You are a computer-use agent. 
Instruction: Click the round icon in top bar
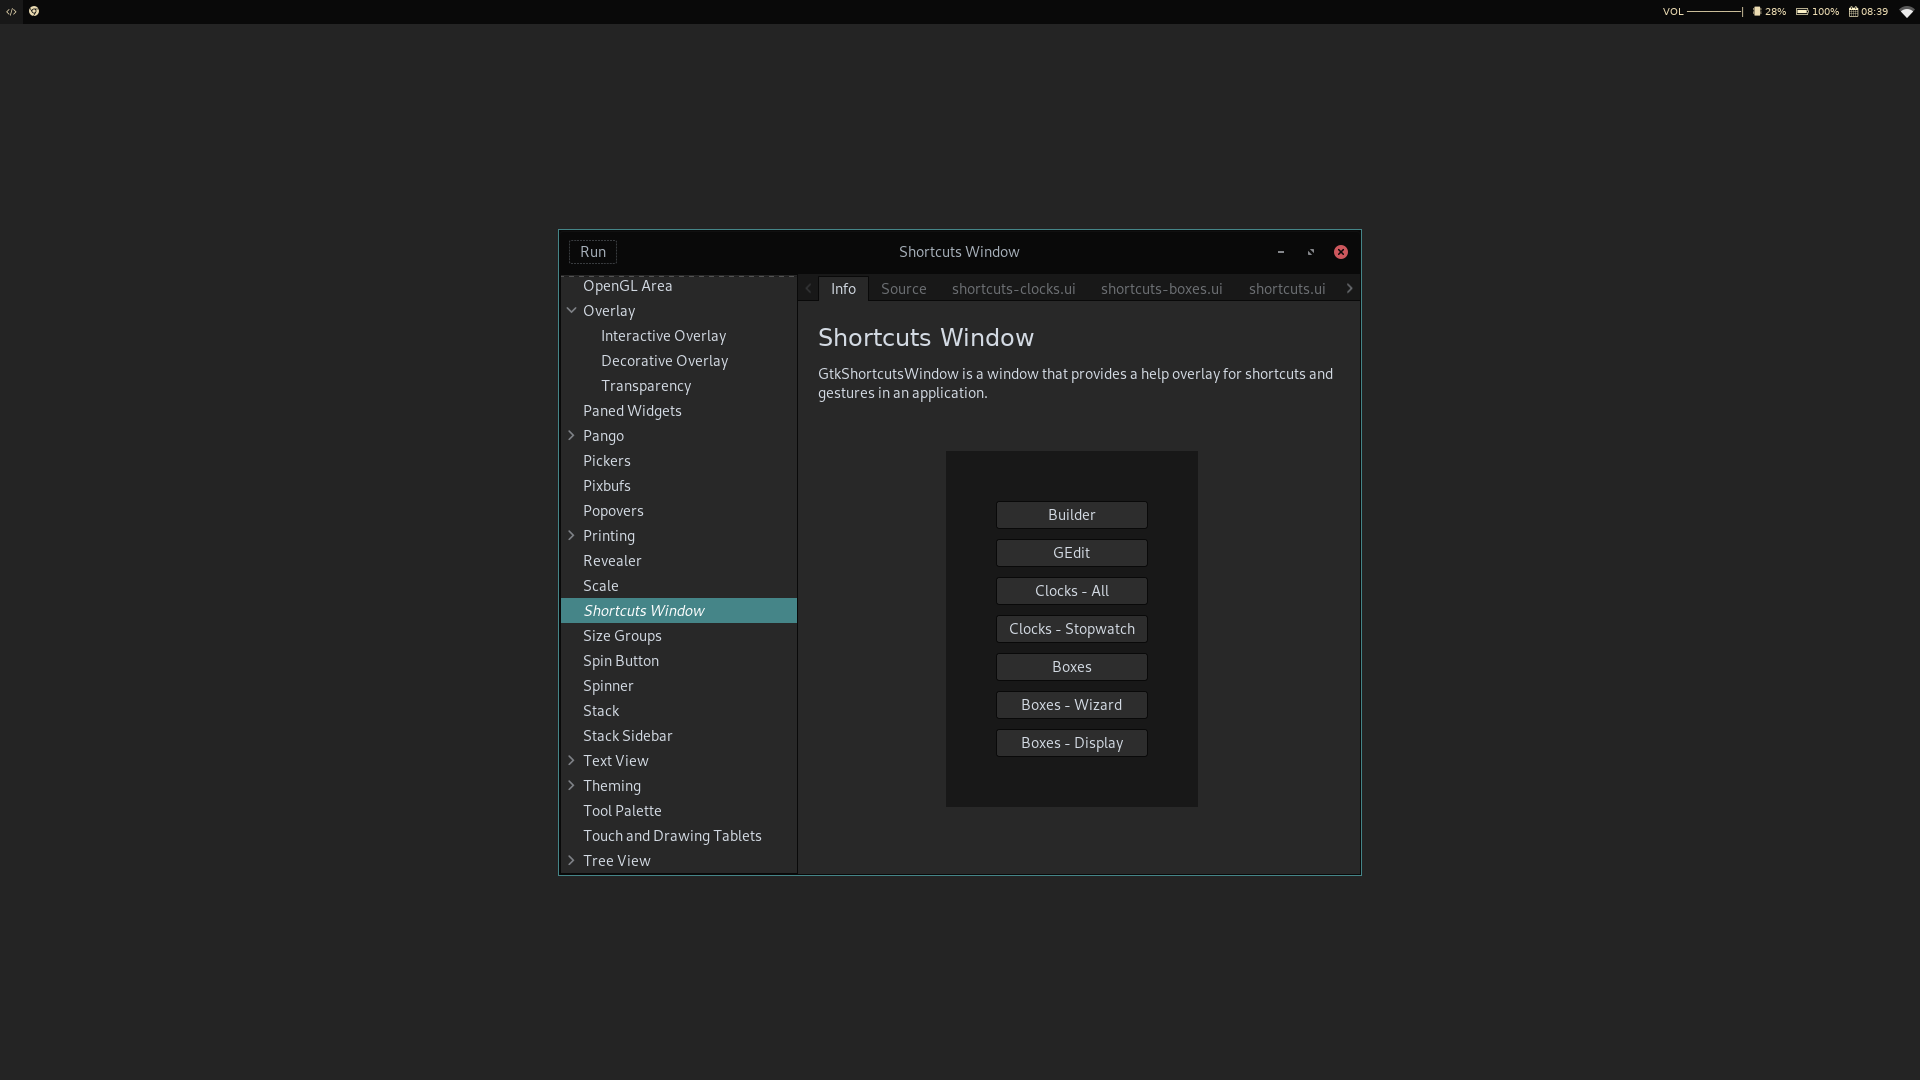click(34, 12)
